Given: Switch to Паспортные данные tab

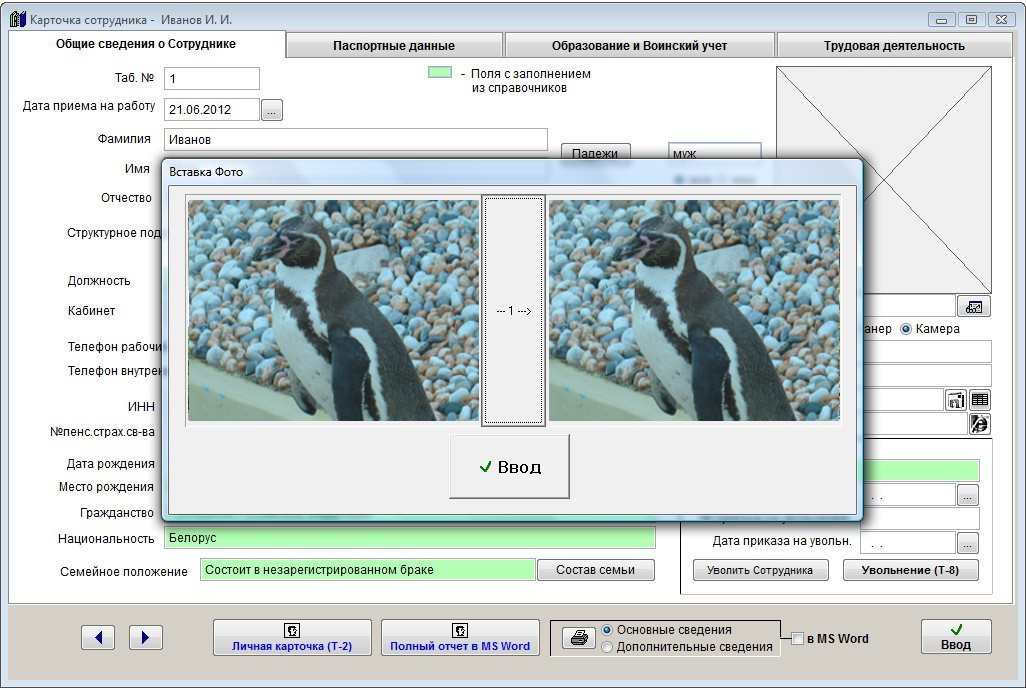Looking at the screenshot, I should (394, 45).
